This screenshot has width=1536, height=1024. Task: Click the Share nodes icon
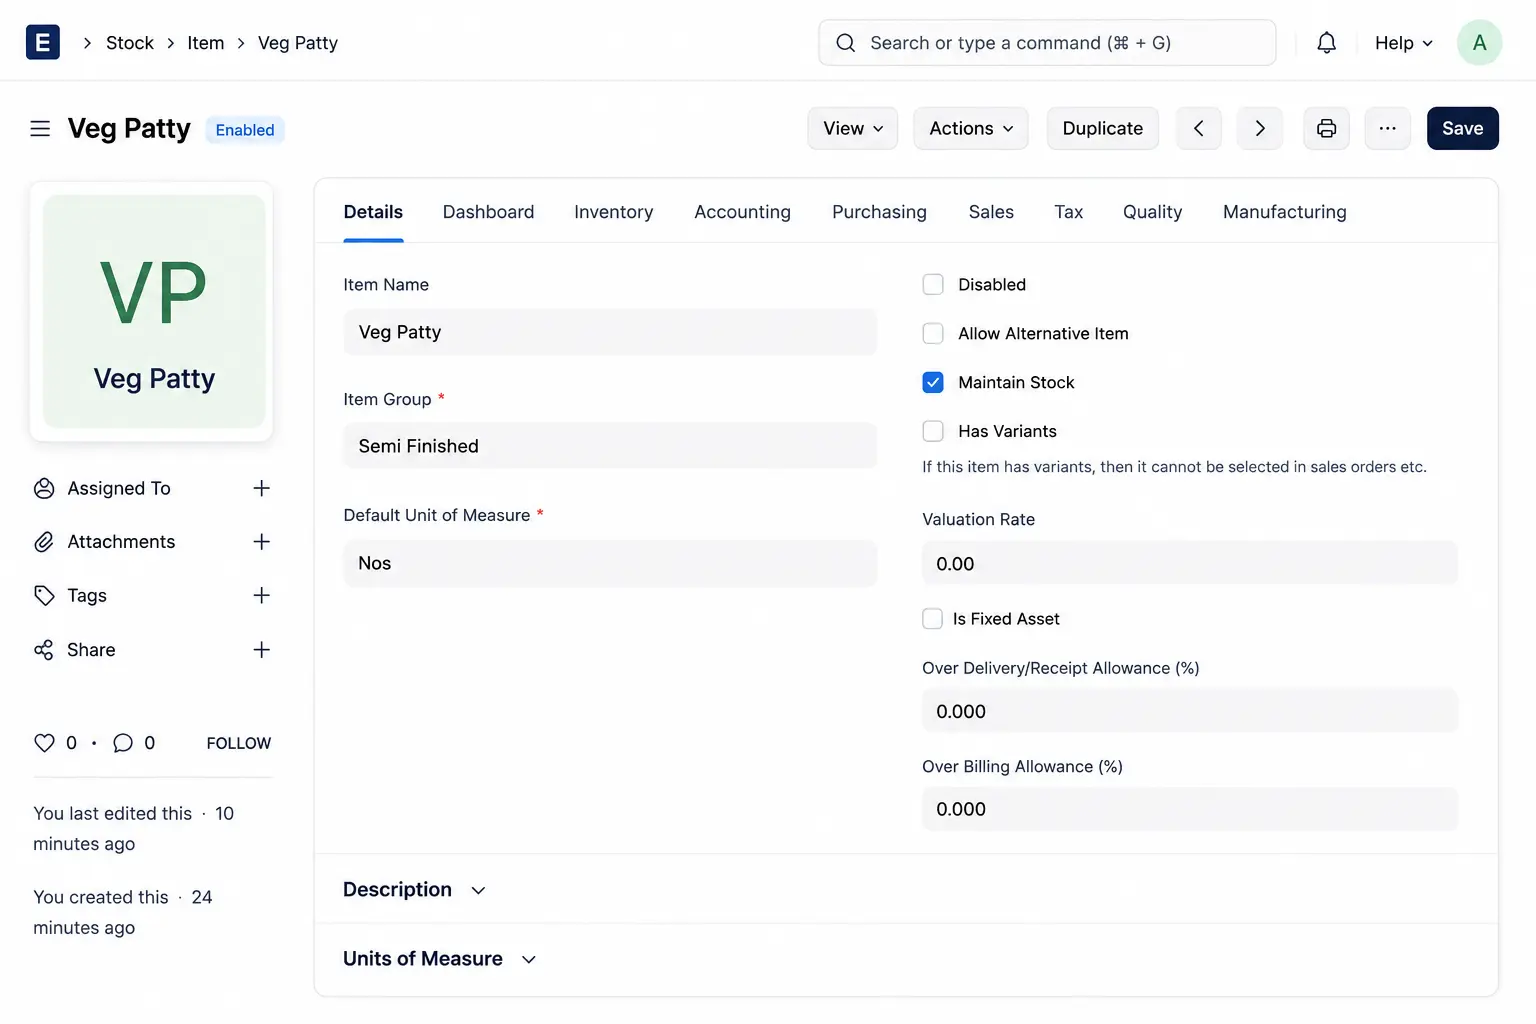[x=44, y=650]
